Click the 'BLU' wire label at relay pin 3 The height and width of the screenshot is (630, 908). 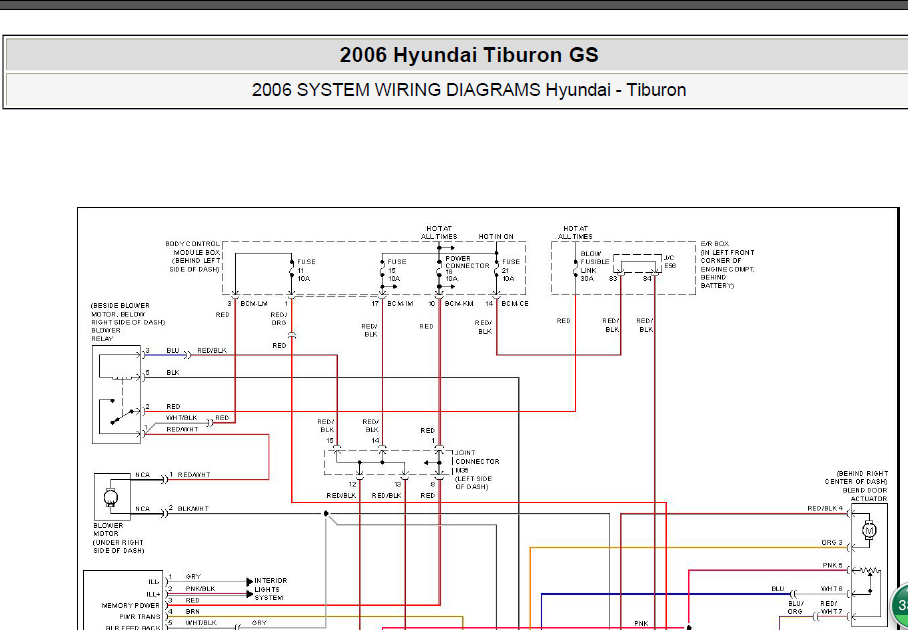[x=173, y=351]
